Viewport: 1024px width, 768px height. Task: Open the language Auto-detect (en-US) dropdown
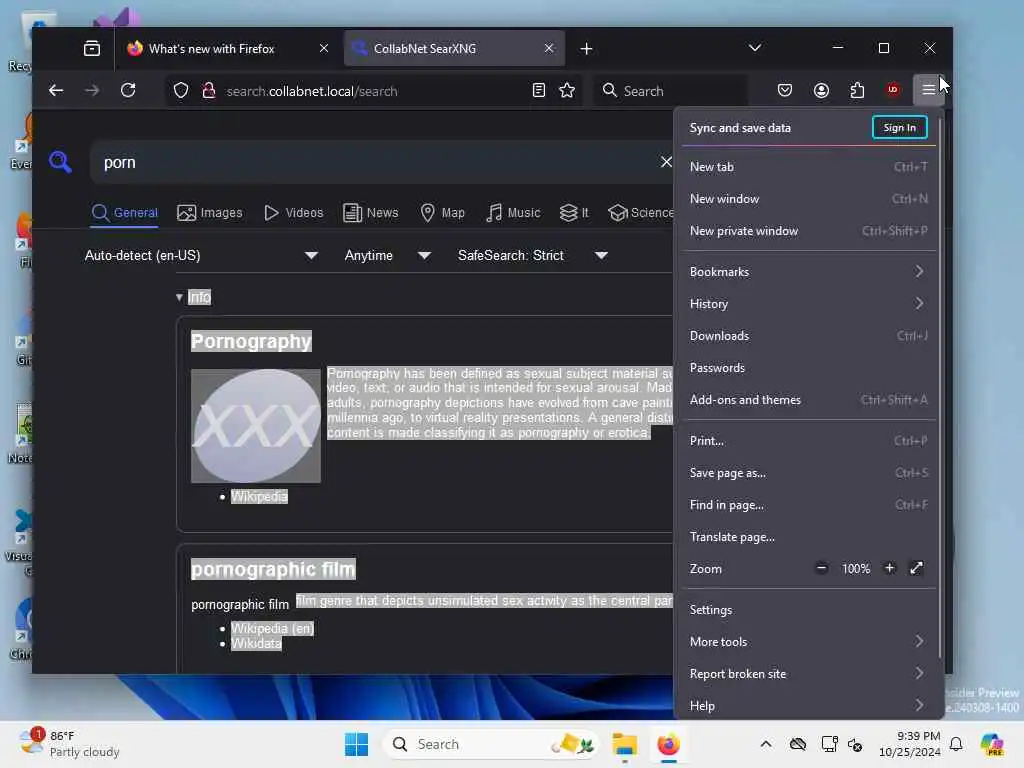[x=201, y=255]
